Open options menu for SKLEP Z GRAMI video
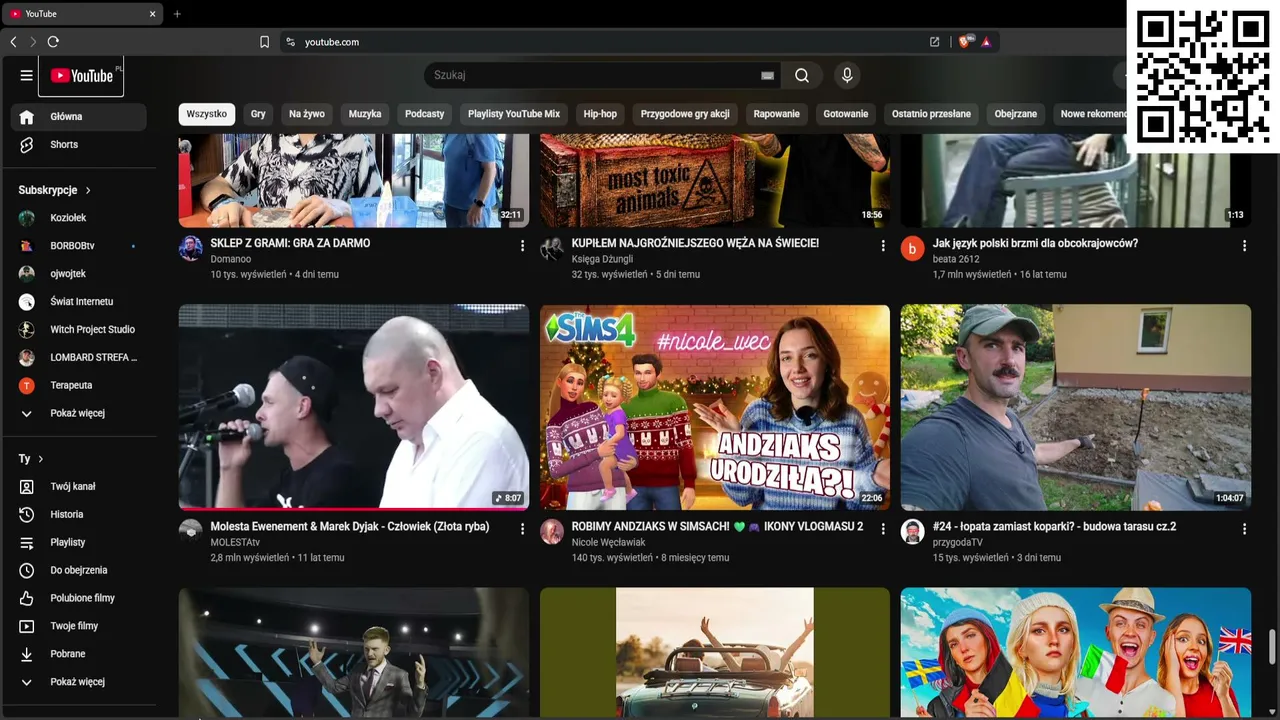 522,246
